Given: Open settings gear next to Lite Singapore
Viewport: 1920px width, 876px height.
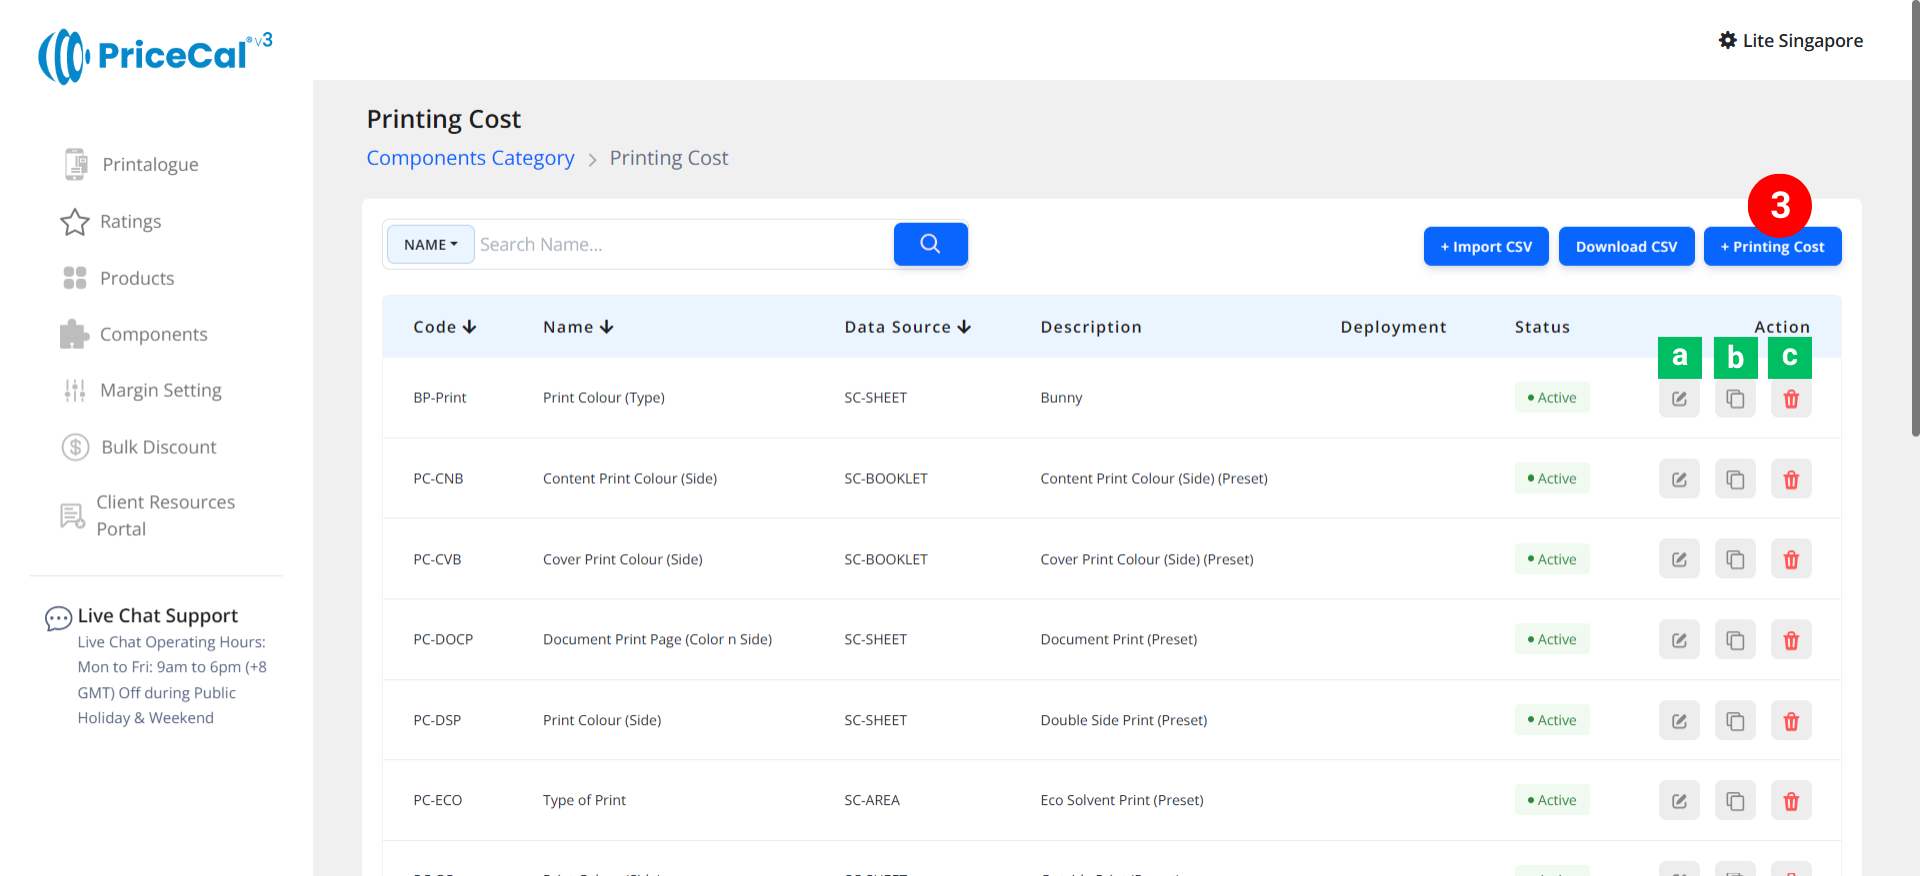Looking at the screenshot, I should click(1727, 41).
